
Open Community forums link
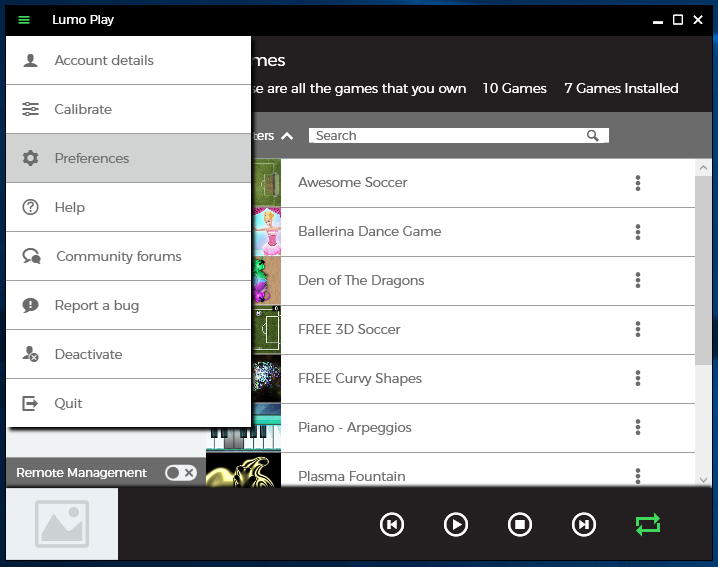[x=118, y=256]
